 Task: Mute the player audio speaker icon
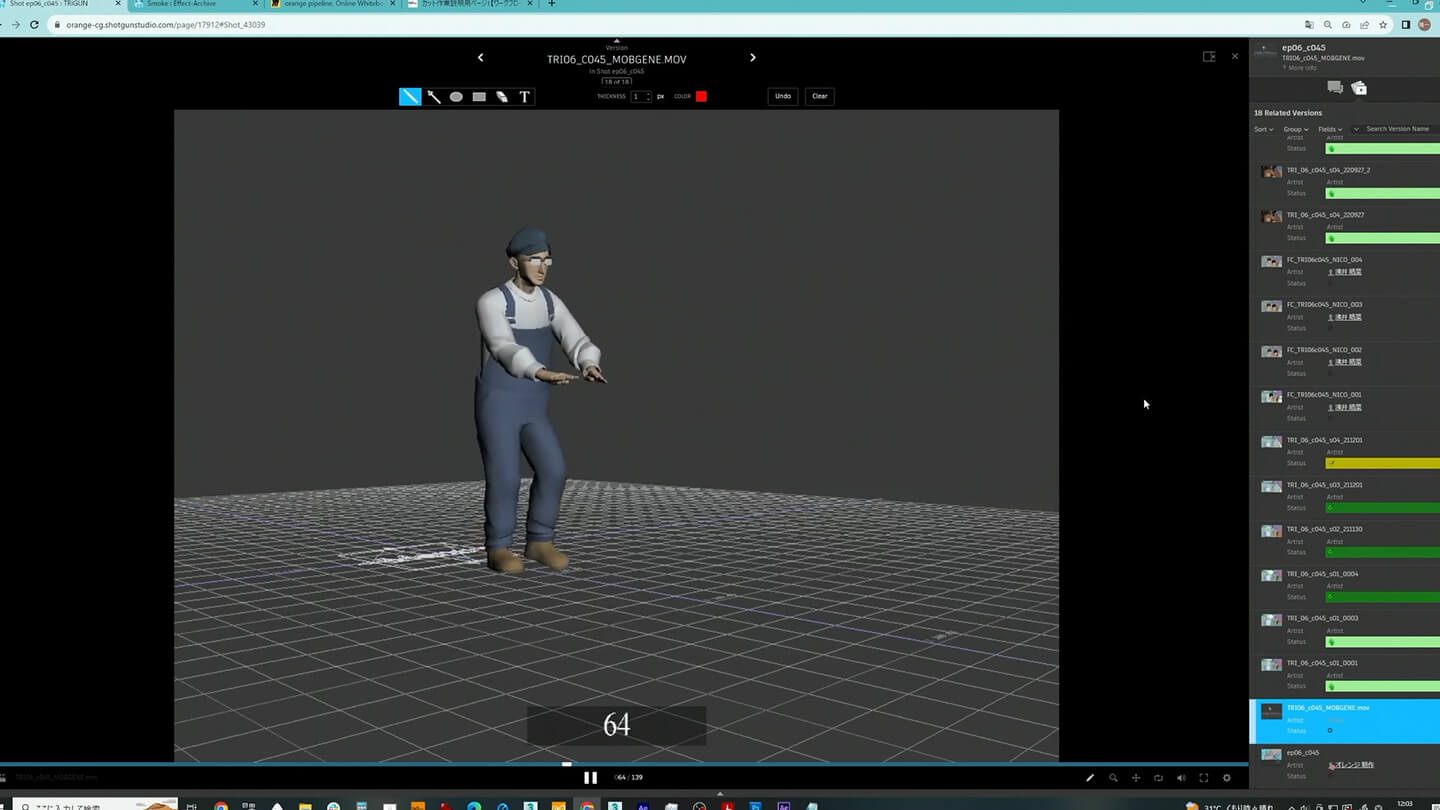(1181, 778)
